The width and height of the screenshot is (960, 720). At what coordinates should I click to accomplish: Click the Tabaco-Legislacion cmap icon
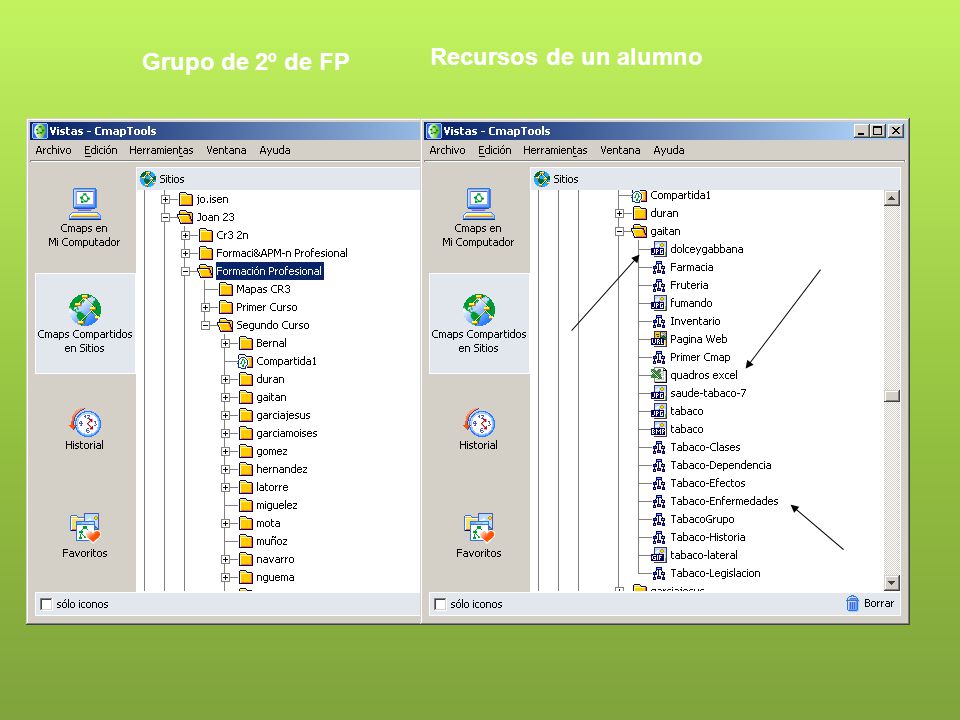pos(658,573)
